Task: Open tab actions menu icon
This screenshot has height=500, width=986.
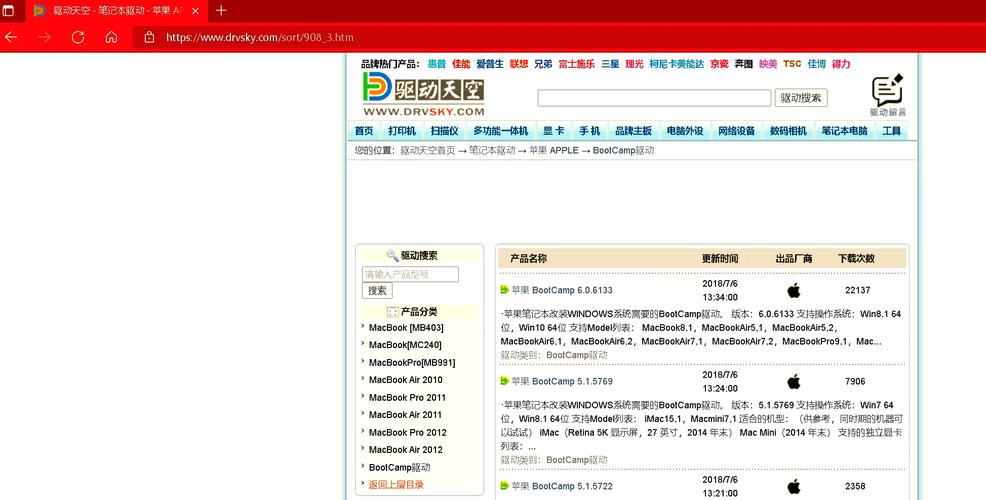Action: (8, 11)
